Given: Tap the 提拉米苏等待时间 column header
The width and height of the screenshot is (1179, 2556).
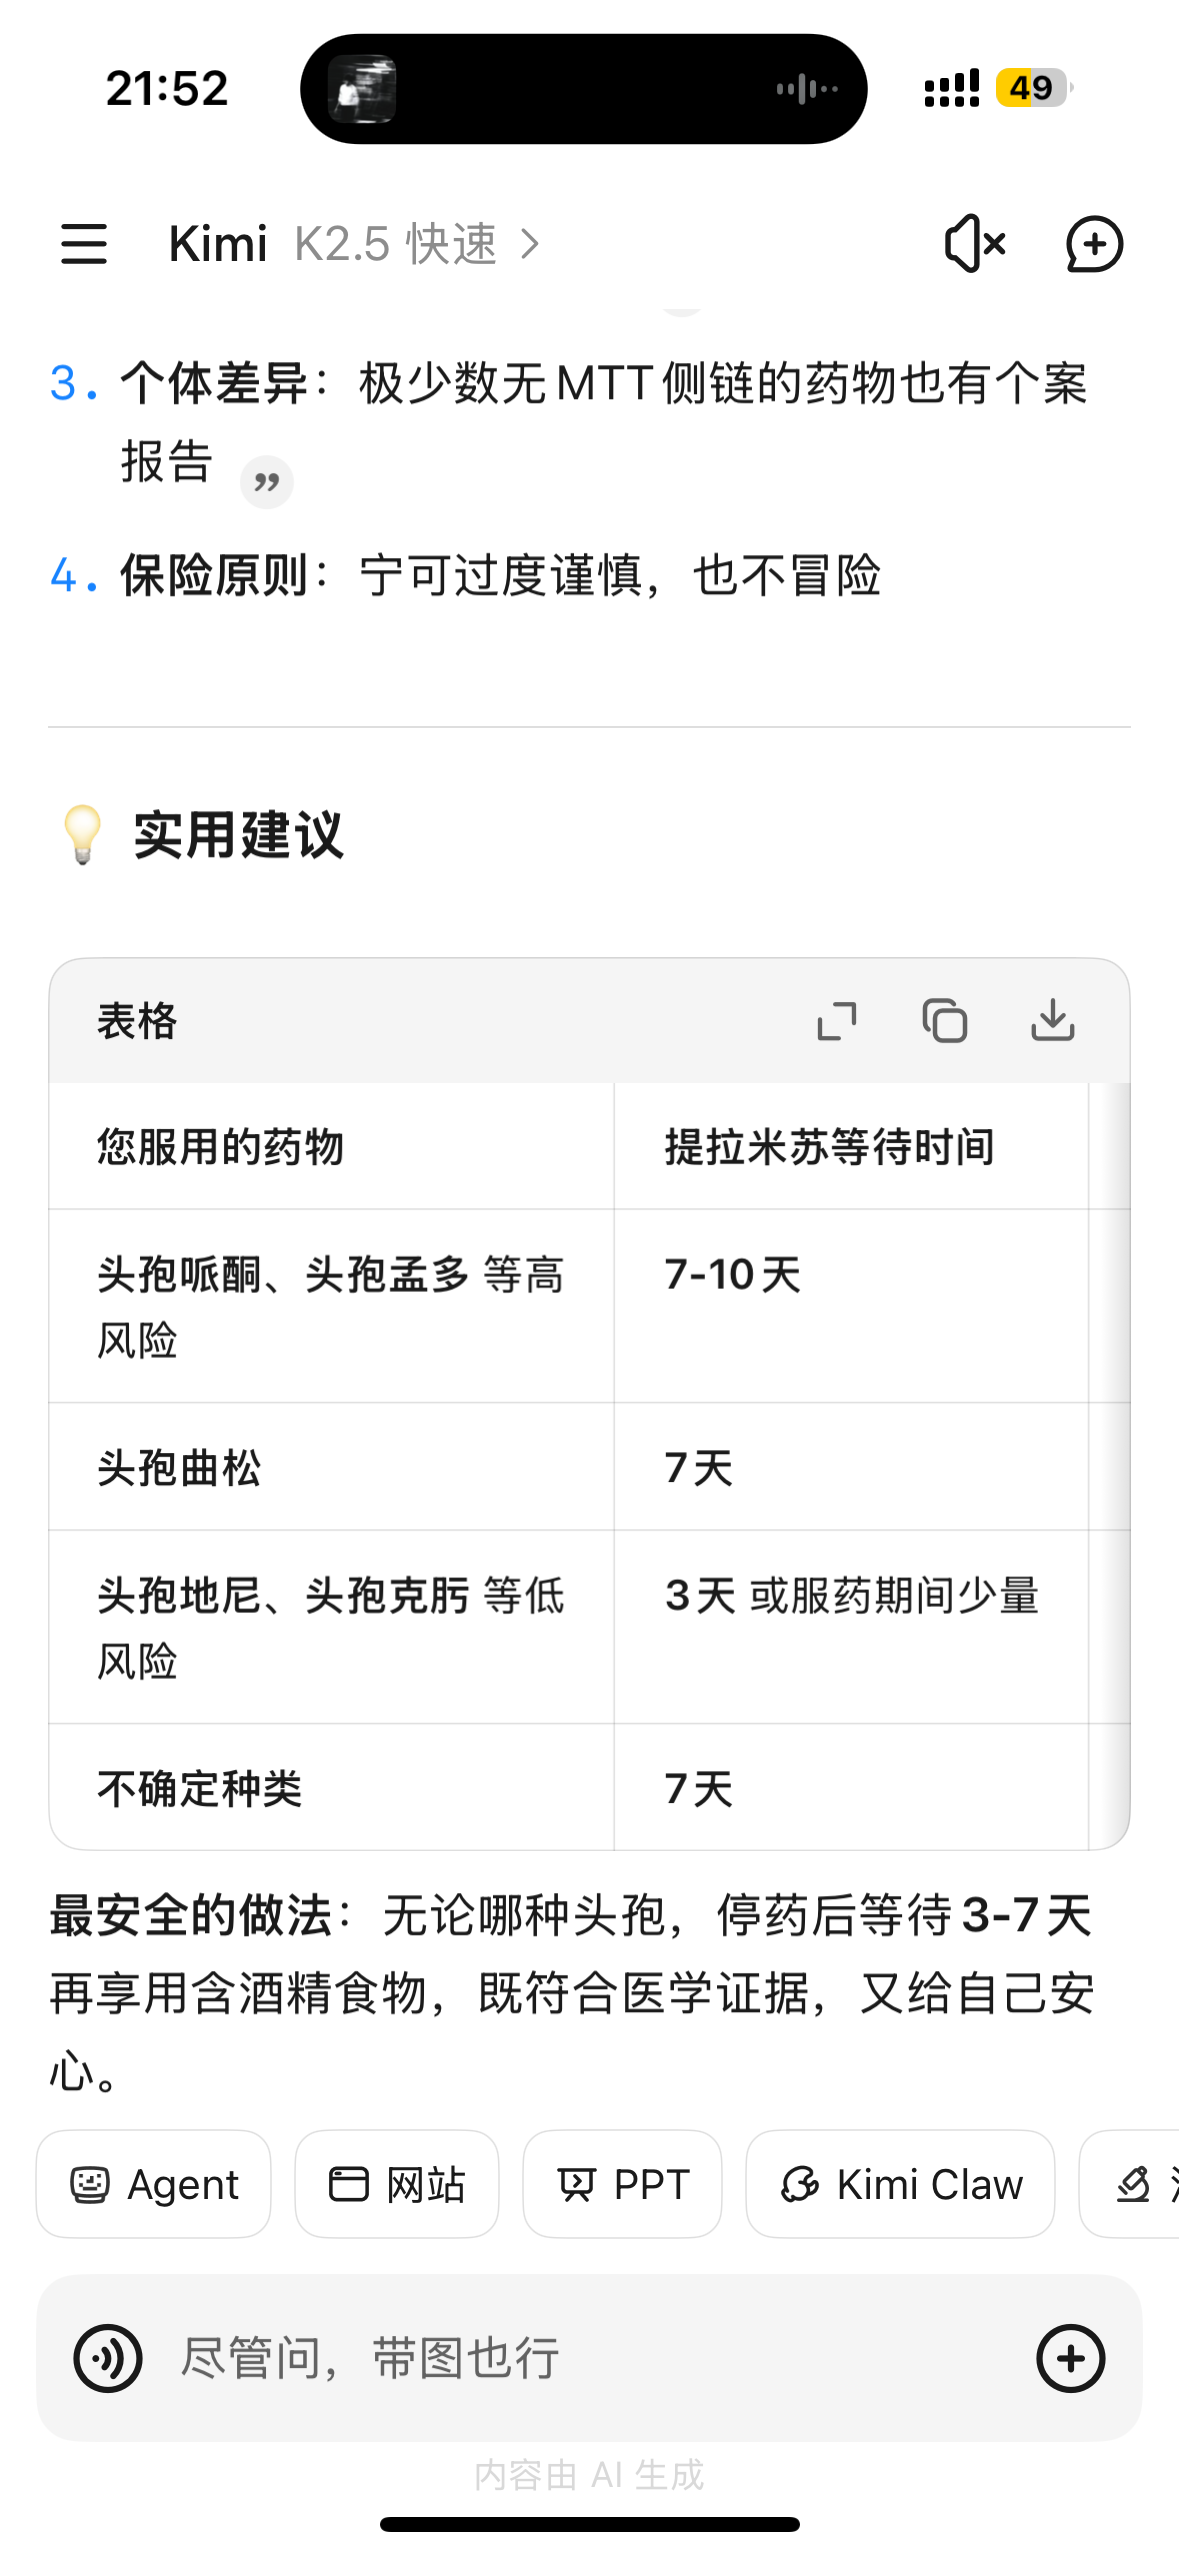Looking at the screenshot, I should (x=829, y=1146).
